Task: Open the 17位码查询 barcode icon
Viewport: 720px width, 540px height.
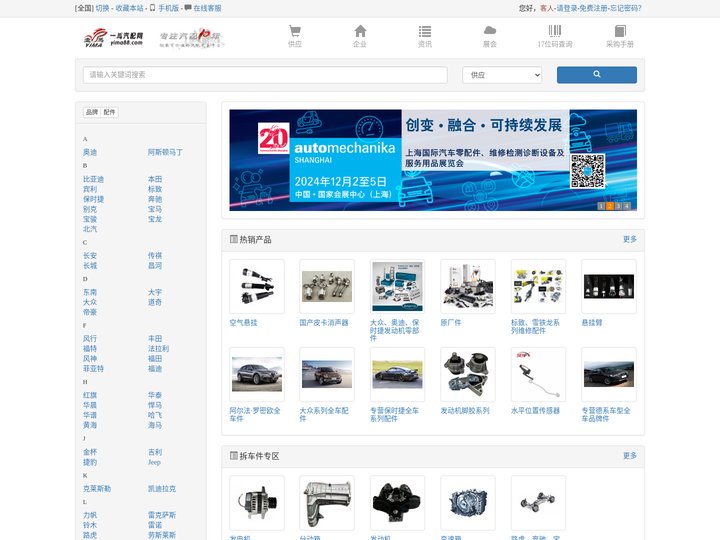Action: pyautogui.click(x=555, y=31)
